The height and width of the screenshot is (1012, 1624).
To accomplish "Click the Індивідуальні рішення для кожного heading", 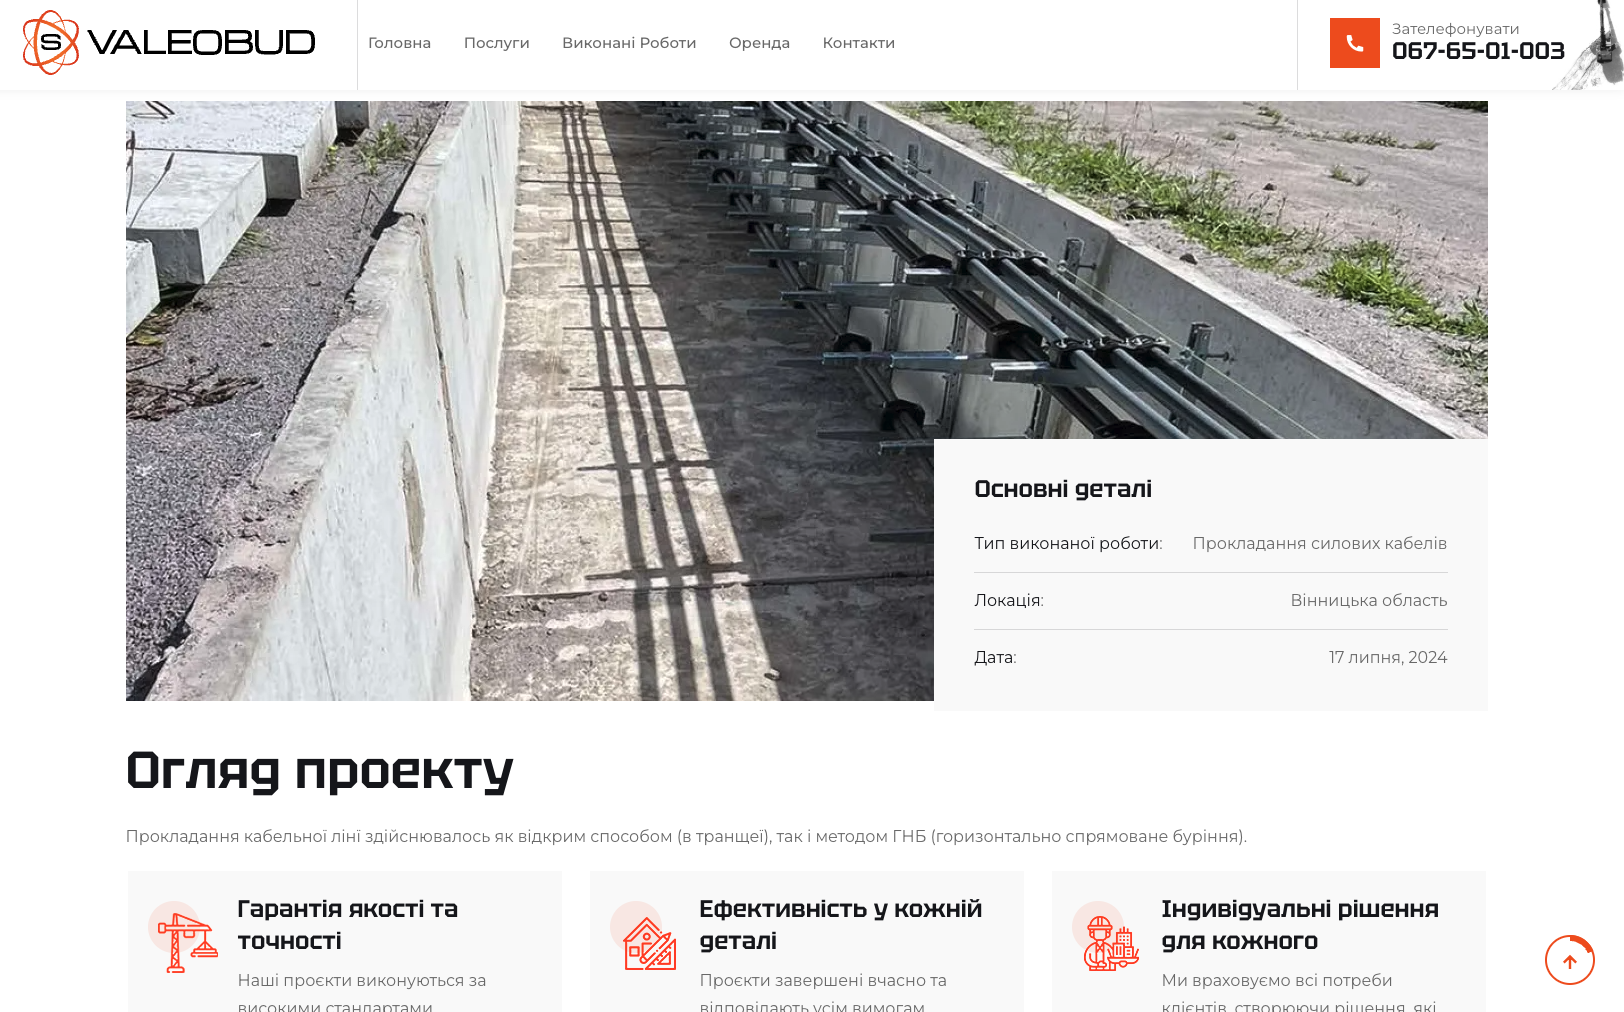I will (1300, 925).
